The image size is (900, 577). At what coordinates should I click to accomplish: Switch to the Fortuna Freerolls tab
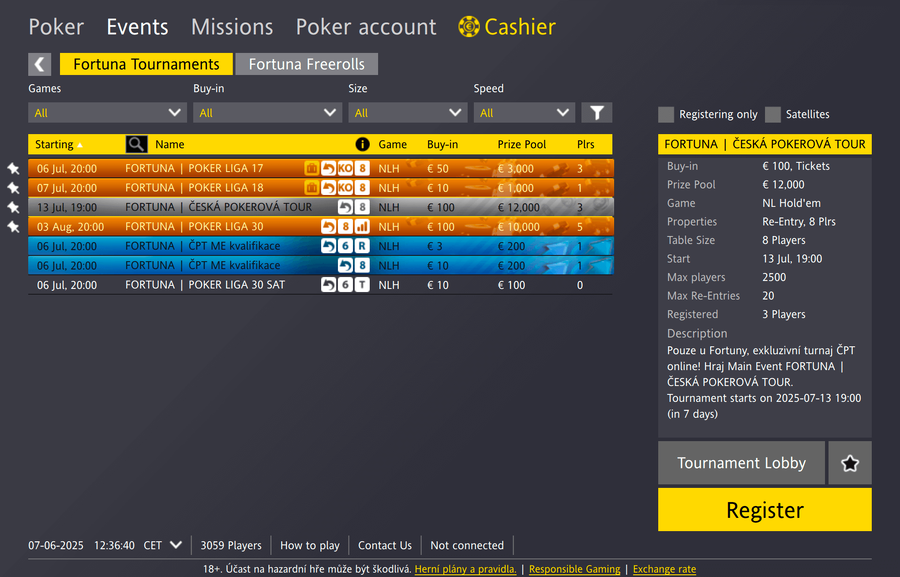307,64
